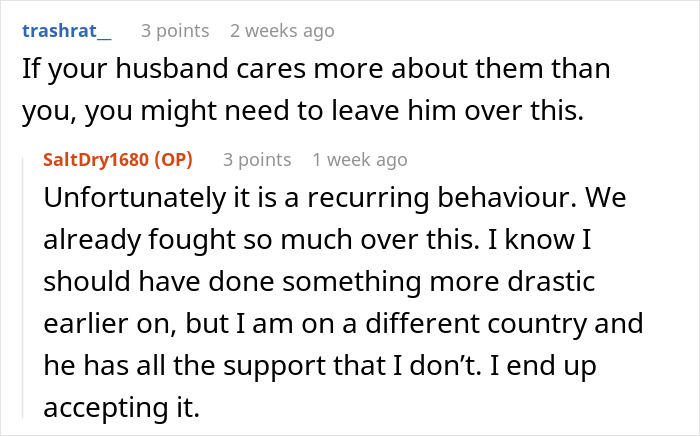Click line starting 'already fought so much'

(x=317, y=240)
